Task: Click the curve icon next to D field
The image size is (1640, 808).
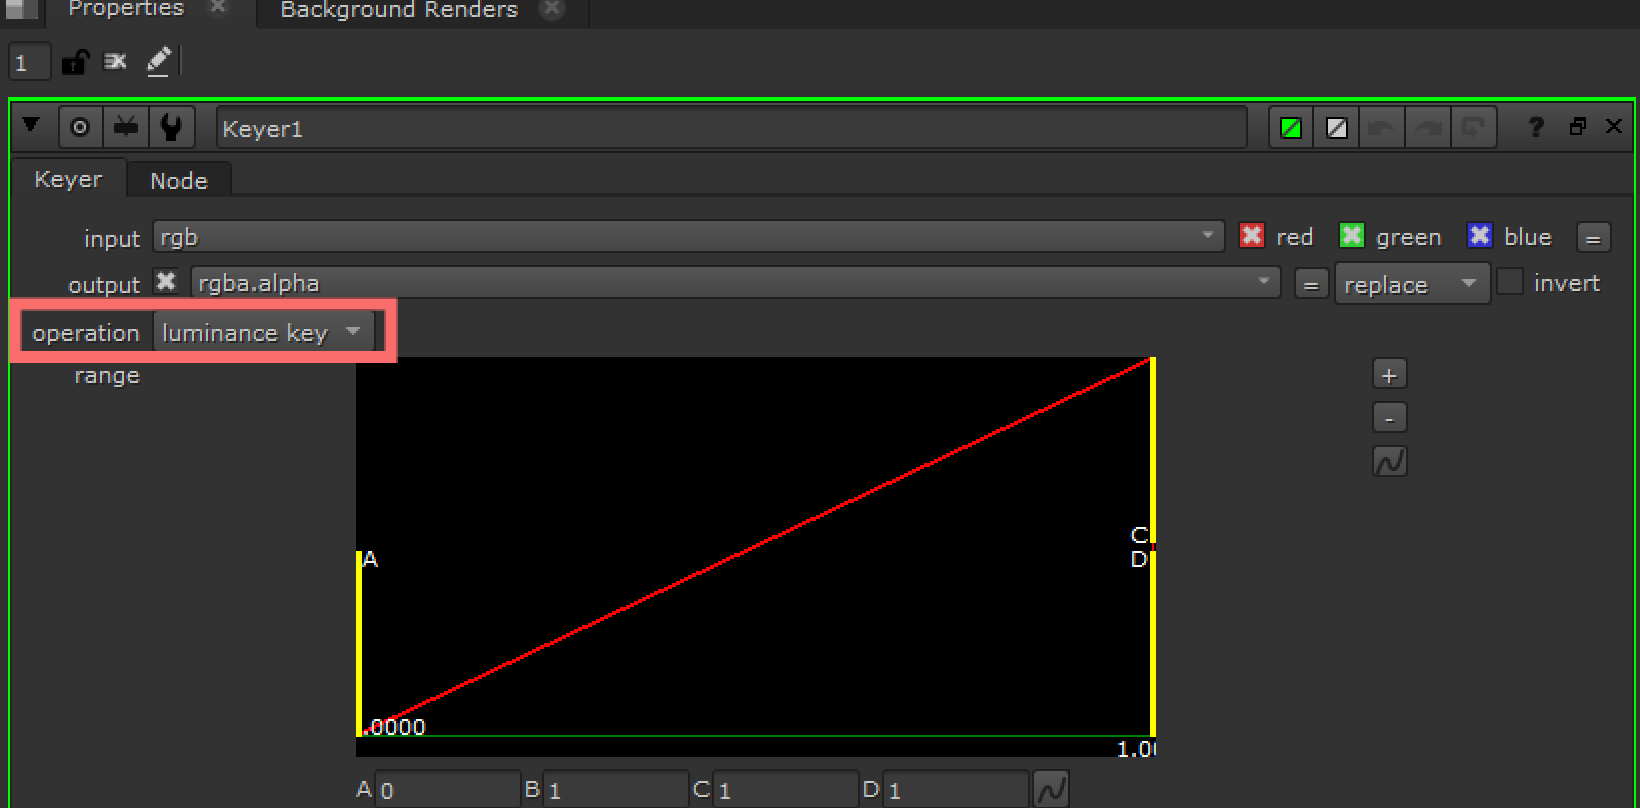Action: (1051, 790)
